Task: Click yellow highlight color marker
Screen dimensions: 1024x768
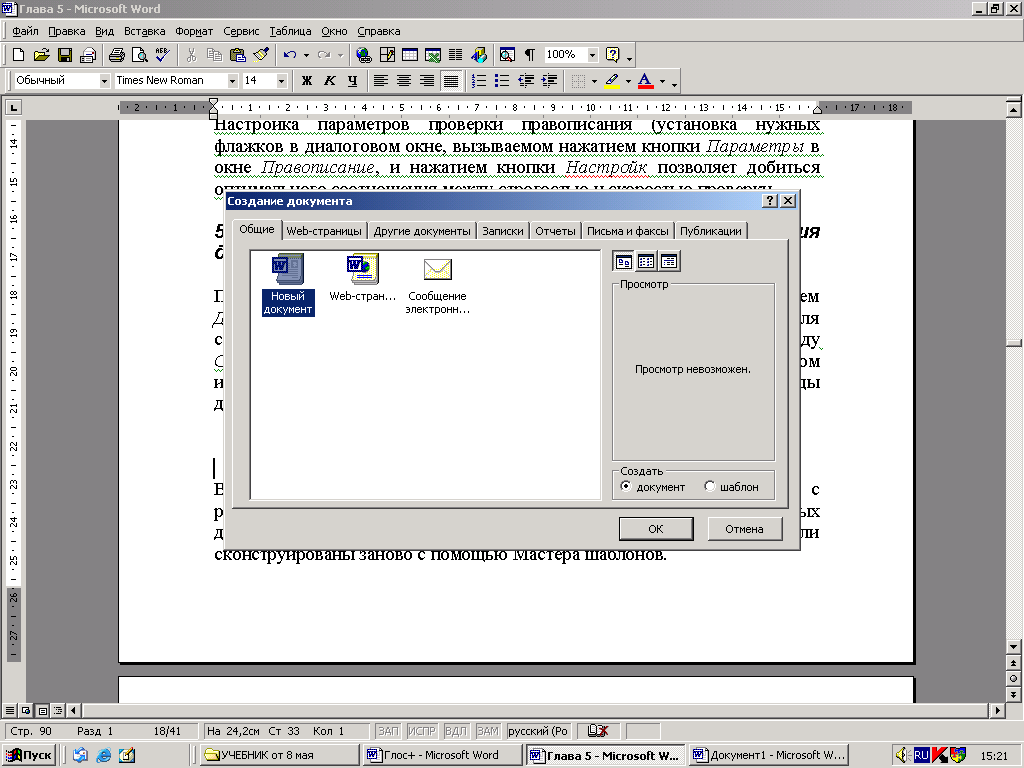Action: pos(612,80)
